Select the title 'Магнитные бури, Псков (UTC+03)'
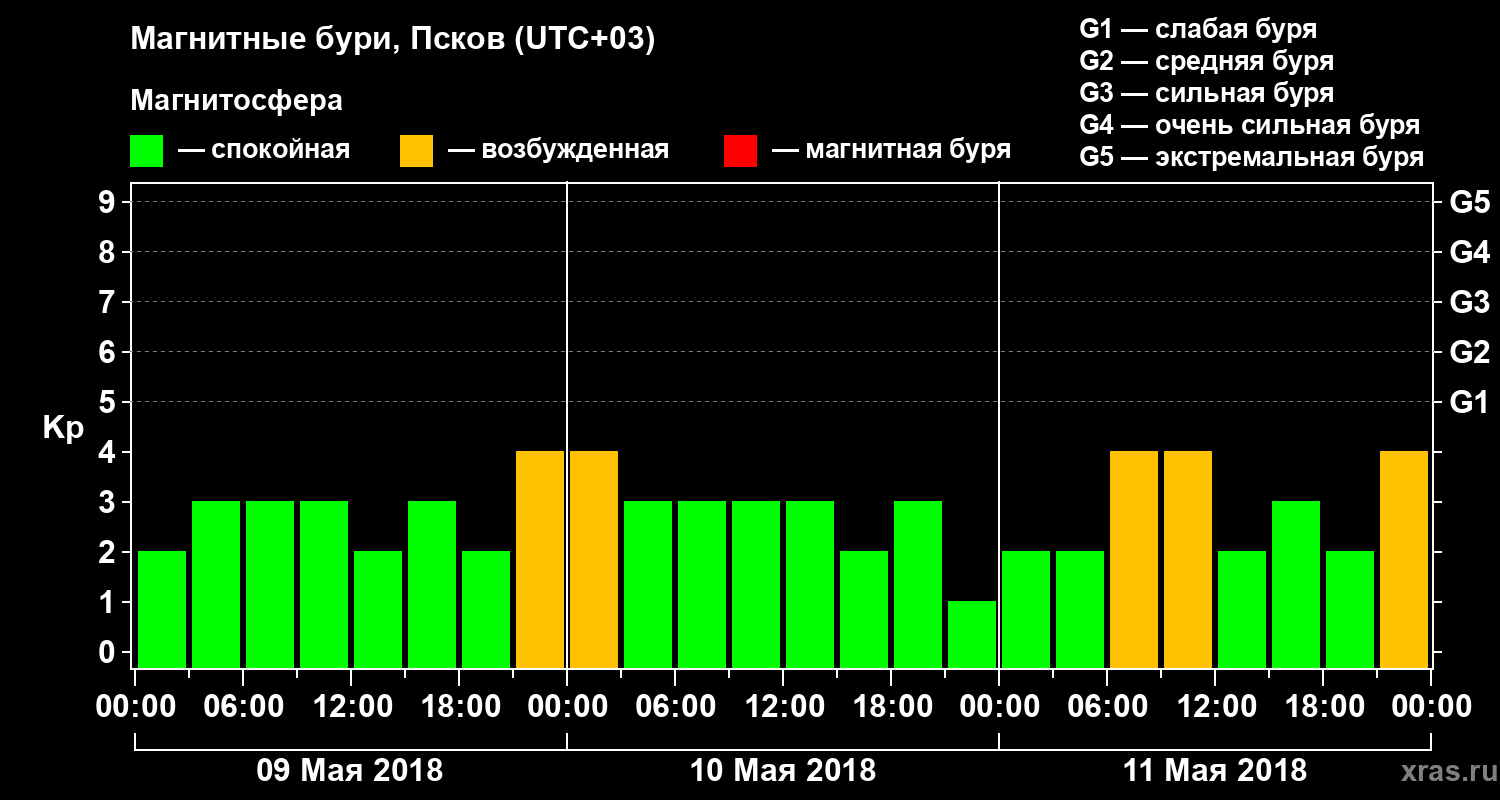This screenshot has height=800, width=1500. [393, 41]
